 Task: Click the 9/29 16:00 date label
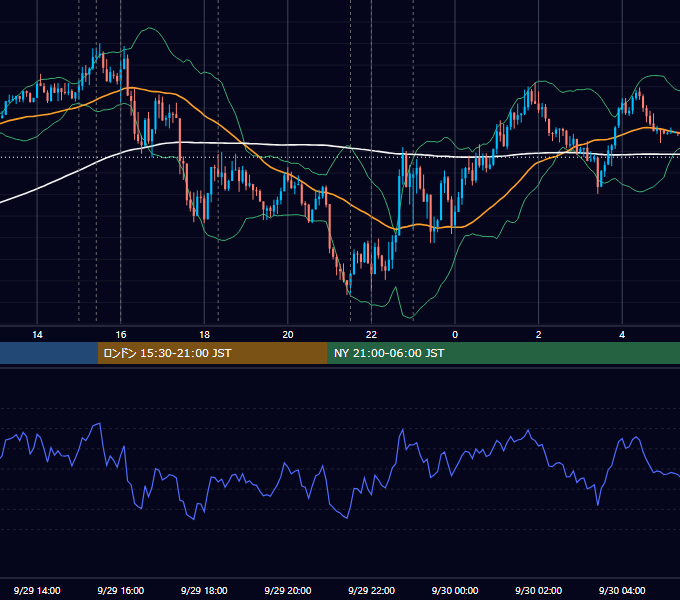click(x=121, y=590)
